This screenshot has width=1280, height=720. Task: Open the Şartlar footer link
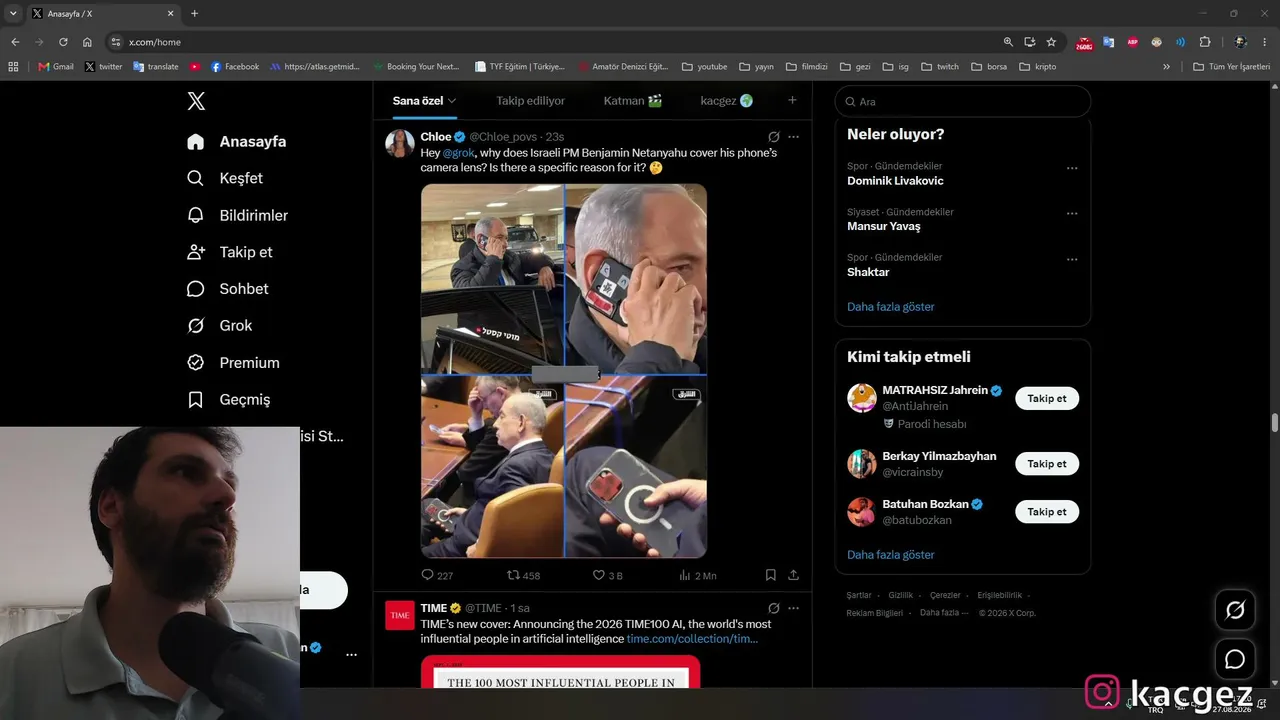pos(859,595)
